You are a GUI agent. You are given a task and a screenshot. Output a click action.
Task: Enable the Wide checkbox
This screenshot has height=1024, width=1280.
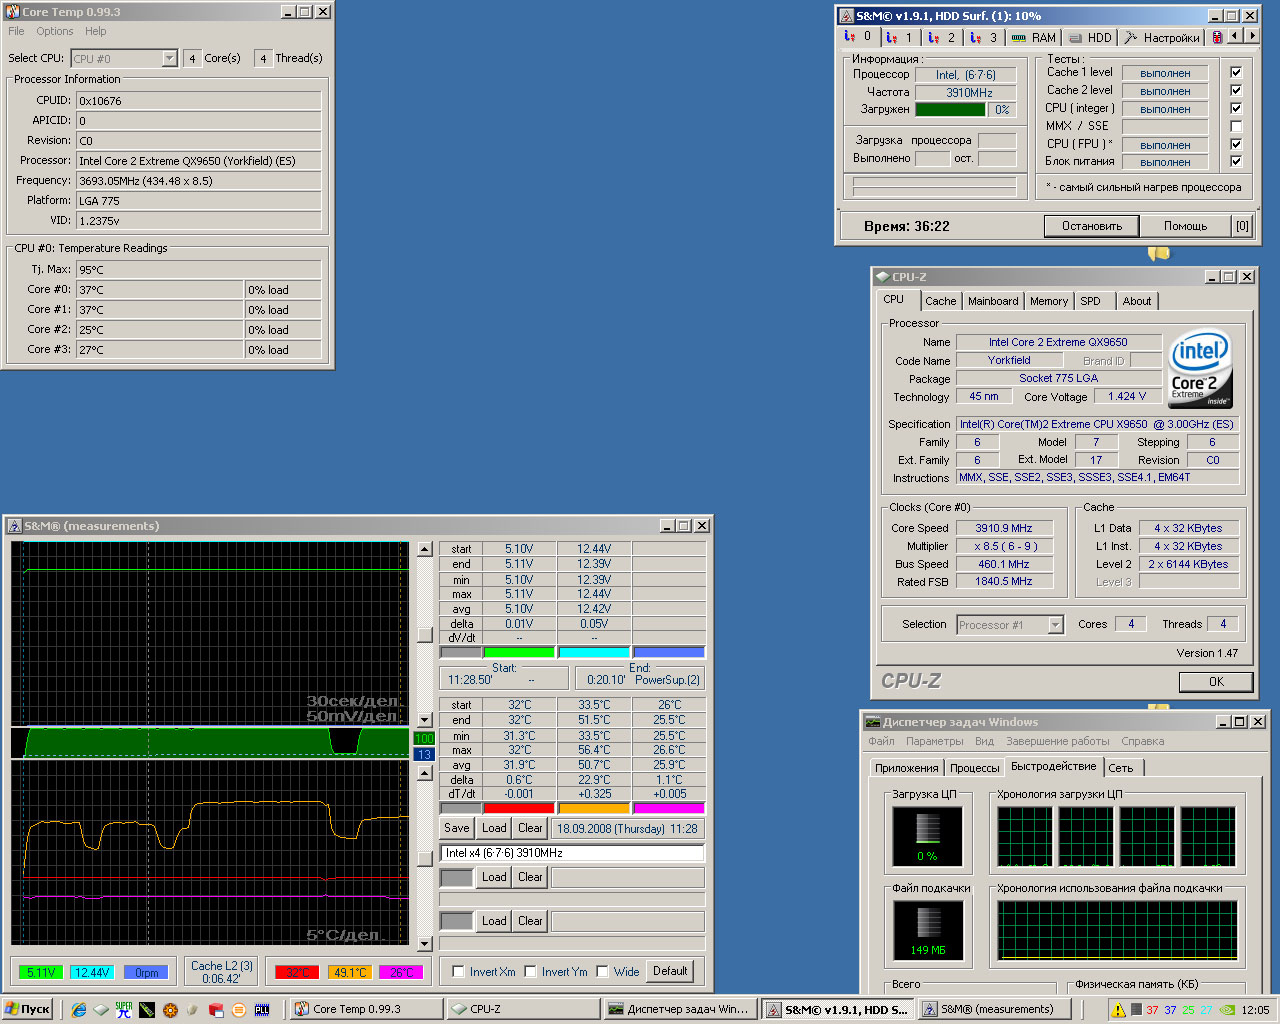602,971
